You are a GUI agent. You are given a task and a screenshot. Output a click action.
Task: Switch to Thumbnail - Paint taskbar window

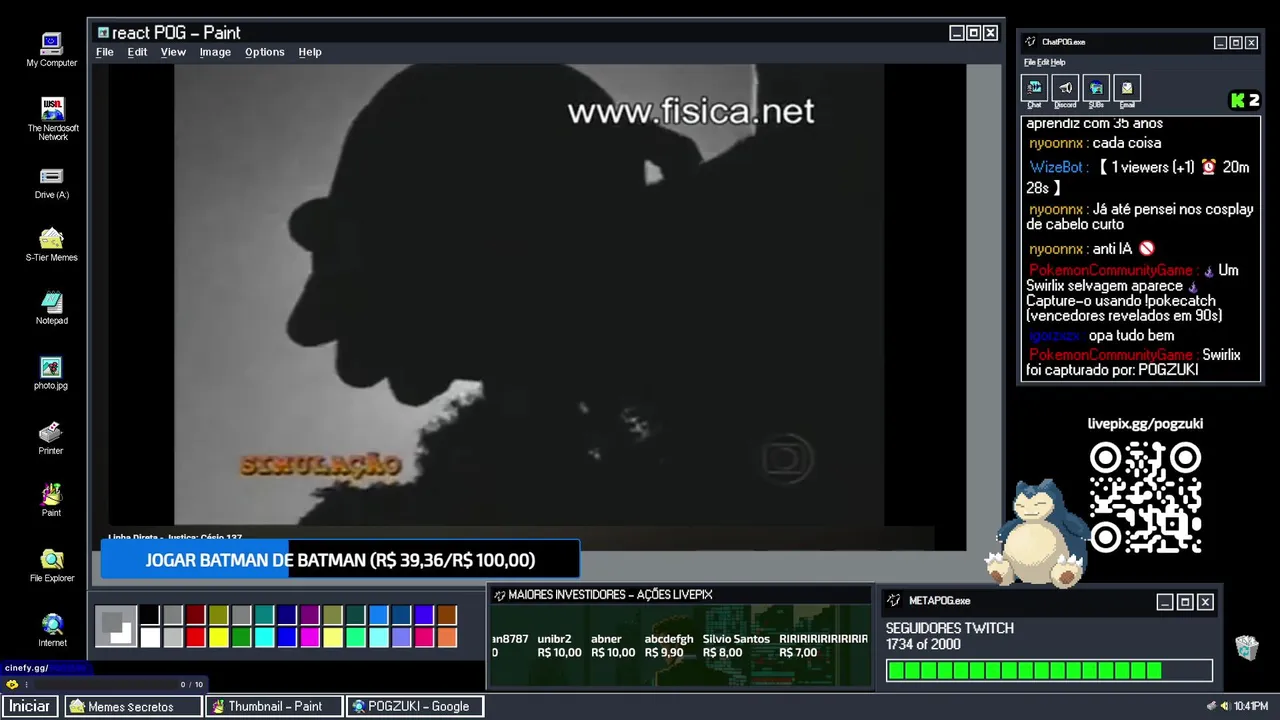point(272,706)
